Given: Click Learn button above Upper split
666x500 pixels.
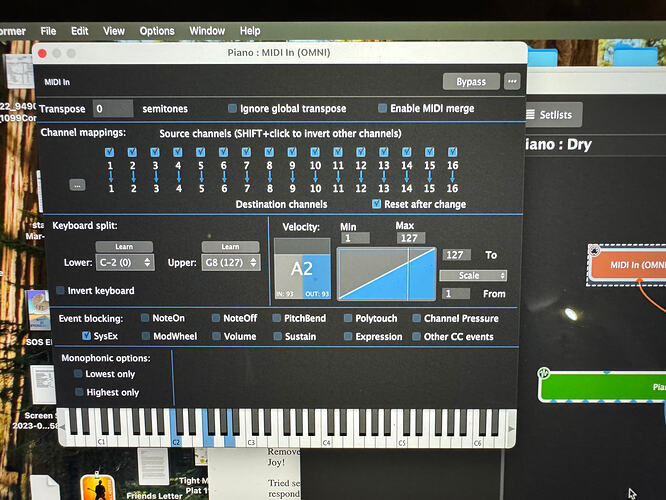Looking at the screenshot, I should point(230,247).
